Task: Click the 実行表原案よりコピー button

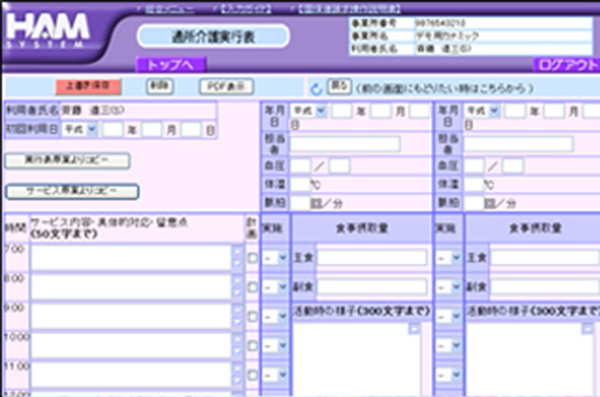Action: (67, 160)
